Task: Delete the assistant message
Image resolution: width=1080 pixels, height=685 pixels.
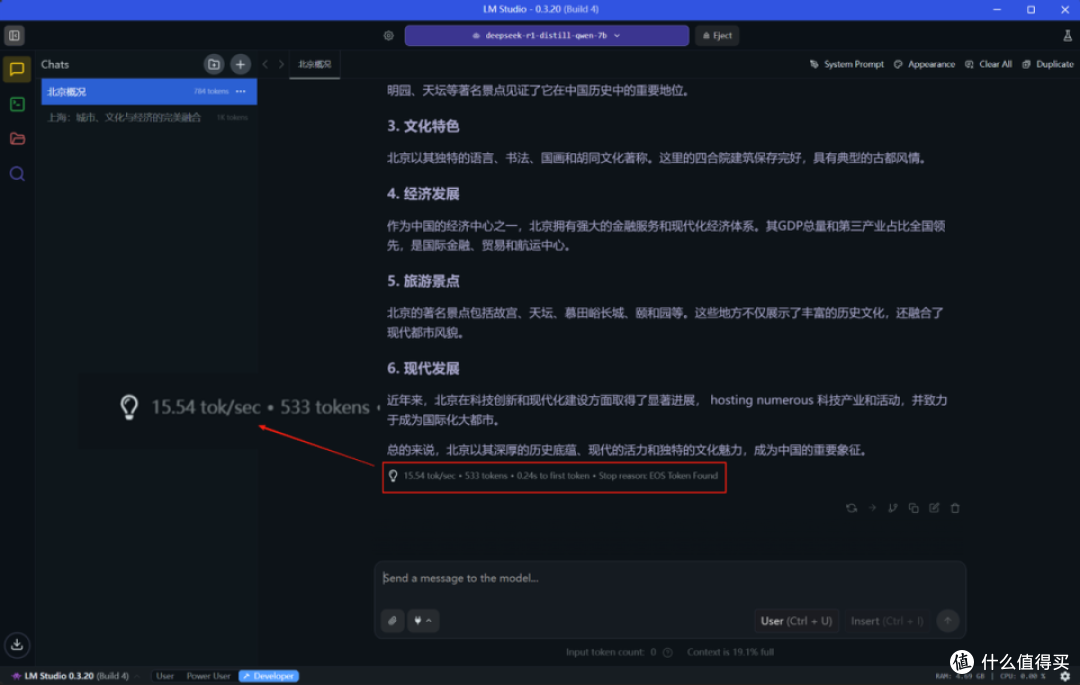Action: [955, 508]
